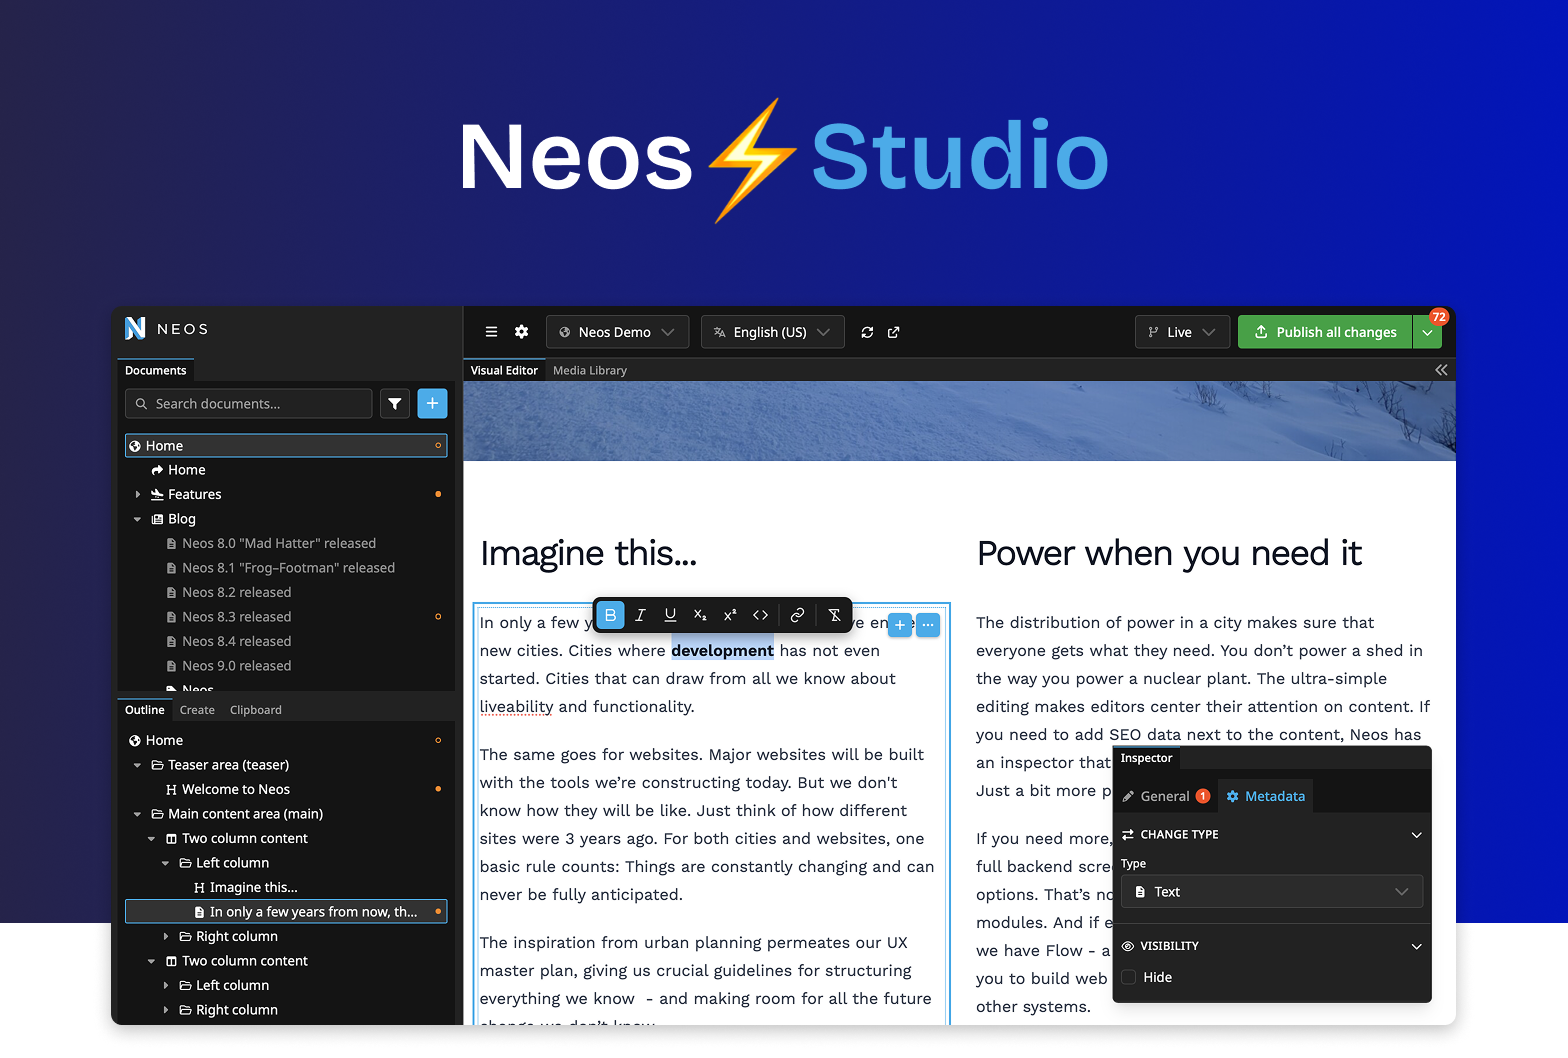Open the Type dropdown showing Text
Image resolution: width=1568 pixels, height=1058 pixels.
click(x=1272, y=892)
